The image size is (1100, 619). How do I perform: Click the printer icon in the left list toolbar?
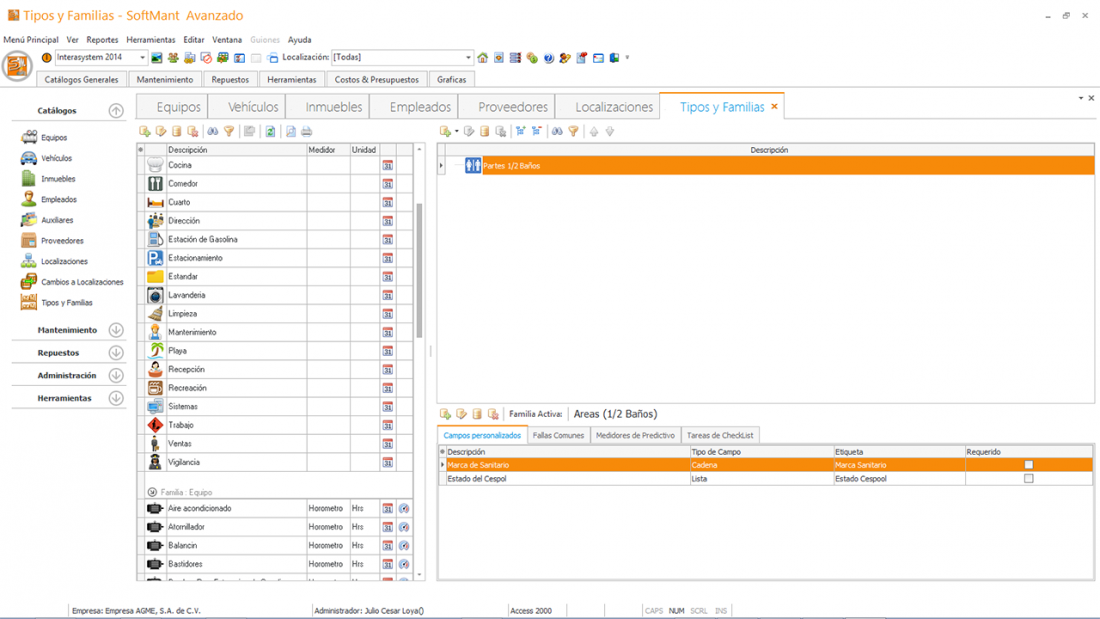307,132
